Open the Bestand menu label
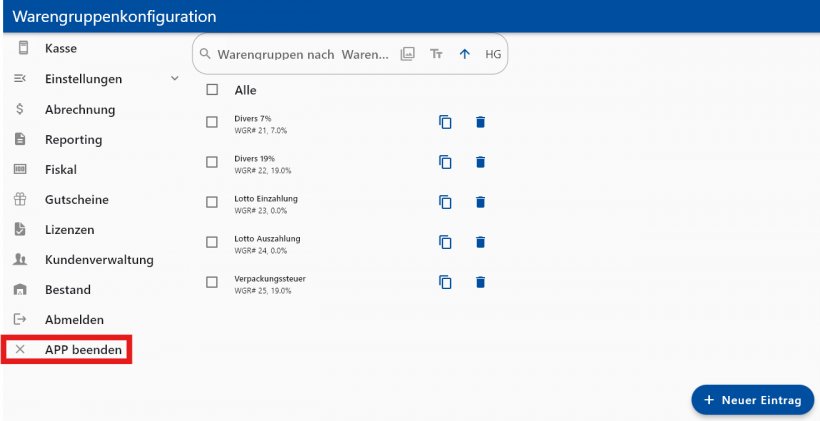 (x=67, y=290)
